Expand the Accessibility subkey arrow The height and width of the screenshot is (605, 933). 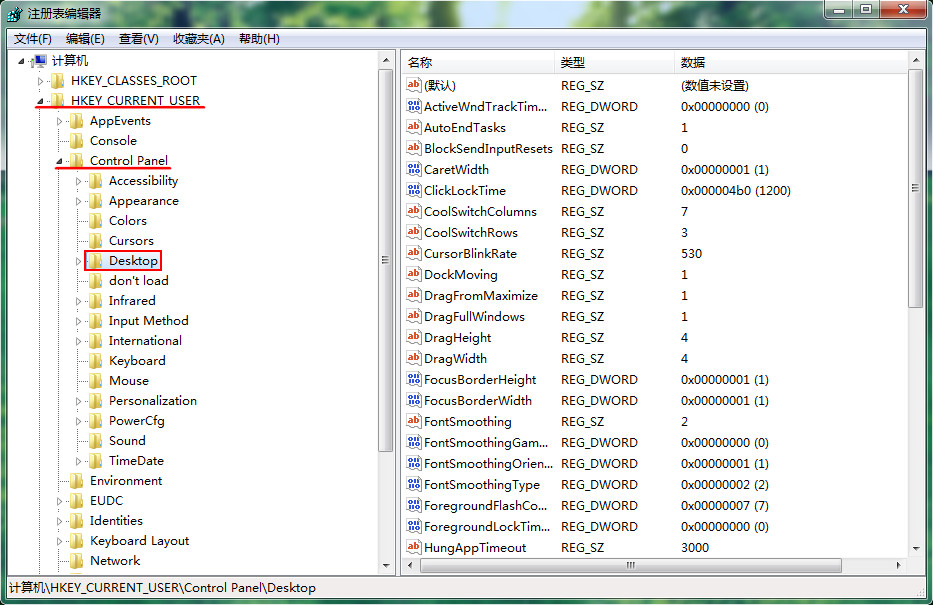click(78, 181)
